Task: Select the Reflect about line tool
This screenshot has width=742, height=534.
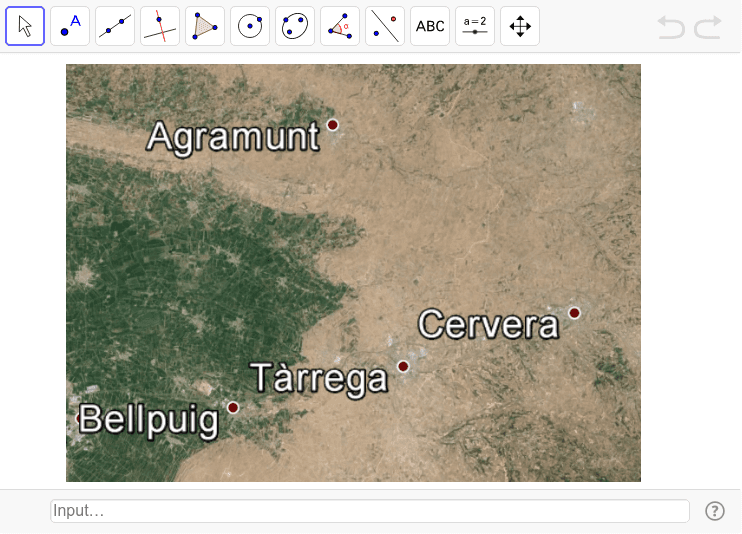Action: (385, 26)
